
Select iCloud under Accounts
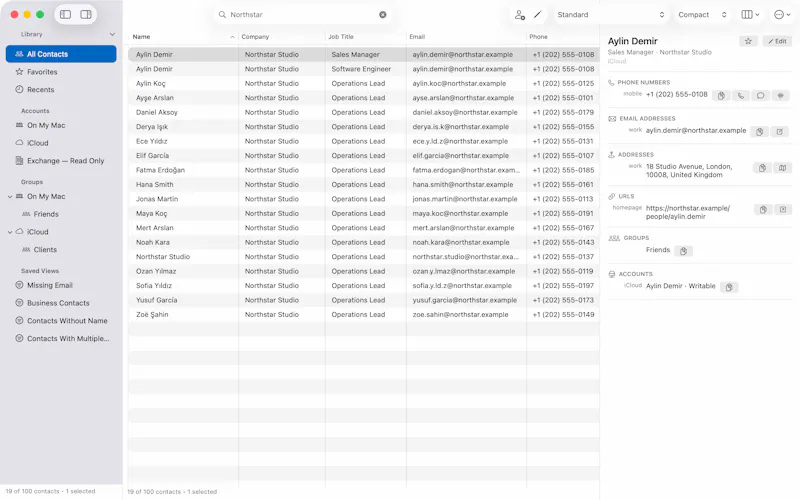pos(61,143)
